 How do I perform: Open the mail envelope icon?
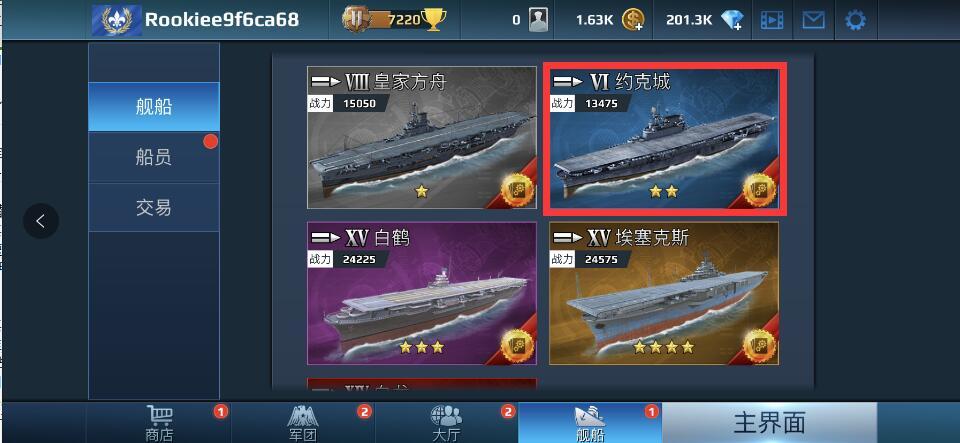tap(813, 21)
